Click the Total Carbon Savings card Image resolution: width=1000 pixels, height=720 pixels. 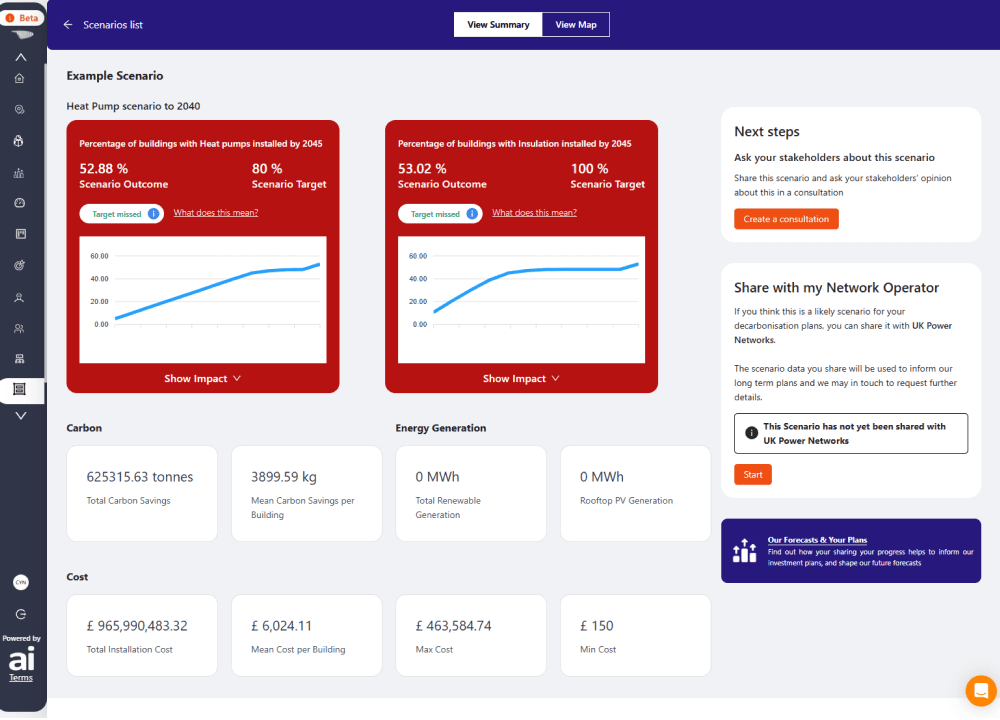[142, 494]
